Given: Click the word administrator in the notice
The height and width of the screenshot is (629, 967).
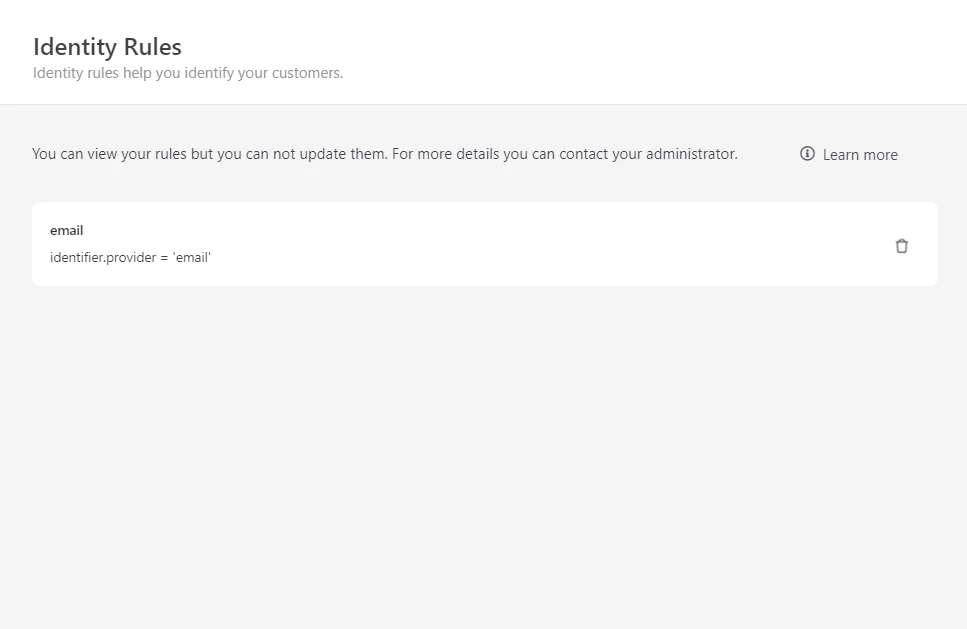Looking at the screenshot, I should click(691, 154).
